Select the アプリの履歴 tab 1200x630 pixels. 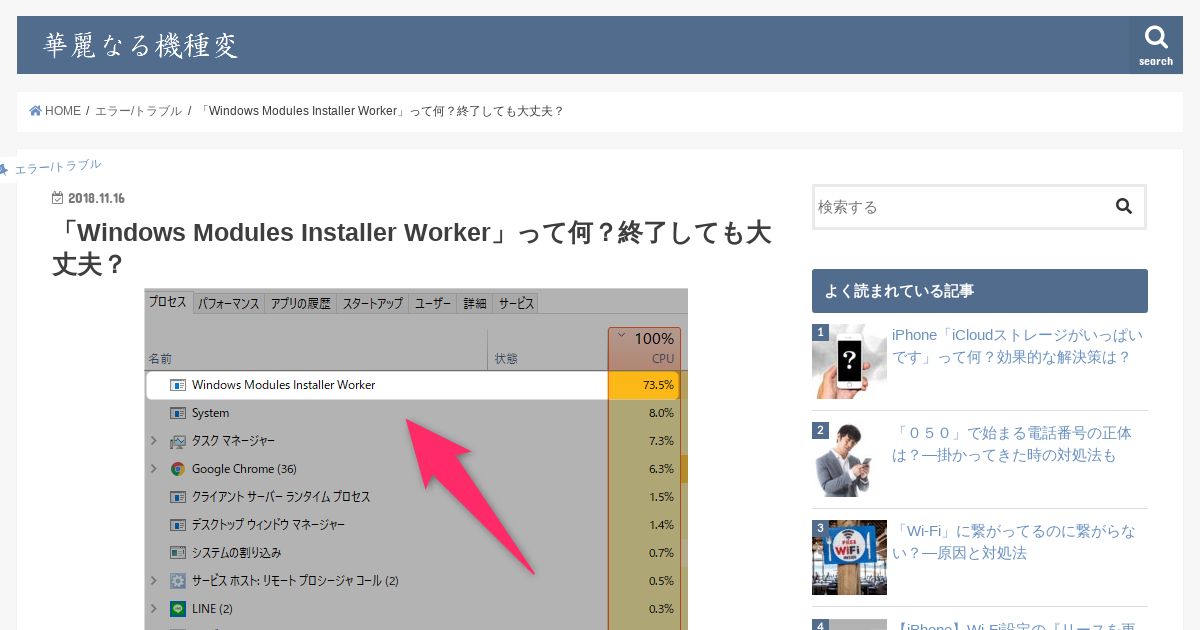coord(300,303)
